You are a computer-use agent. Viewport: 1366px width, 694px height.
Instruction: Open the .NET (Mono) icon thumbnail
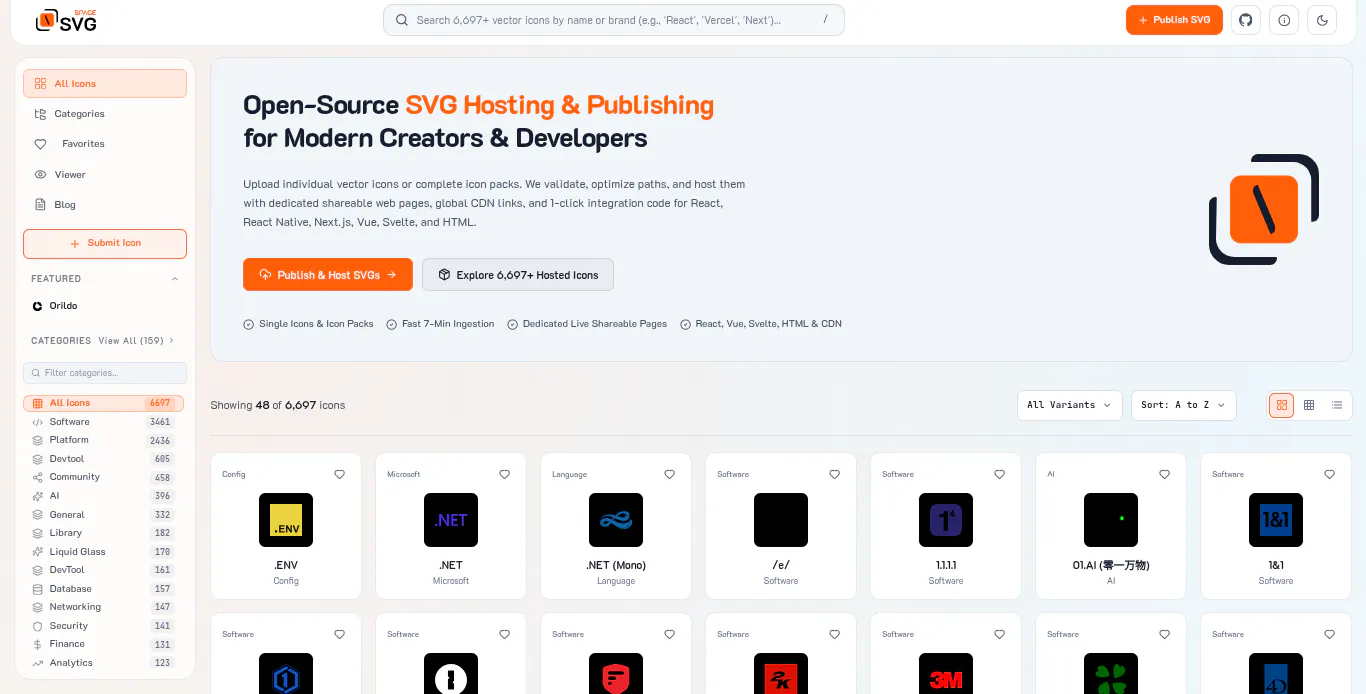pos(616,520)
